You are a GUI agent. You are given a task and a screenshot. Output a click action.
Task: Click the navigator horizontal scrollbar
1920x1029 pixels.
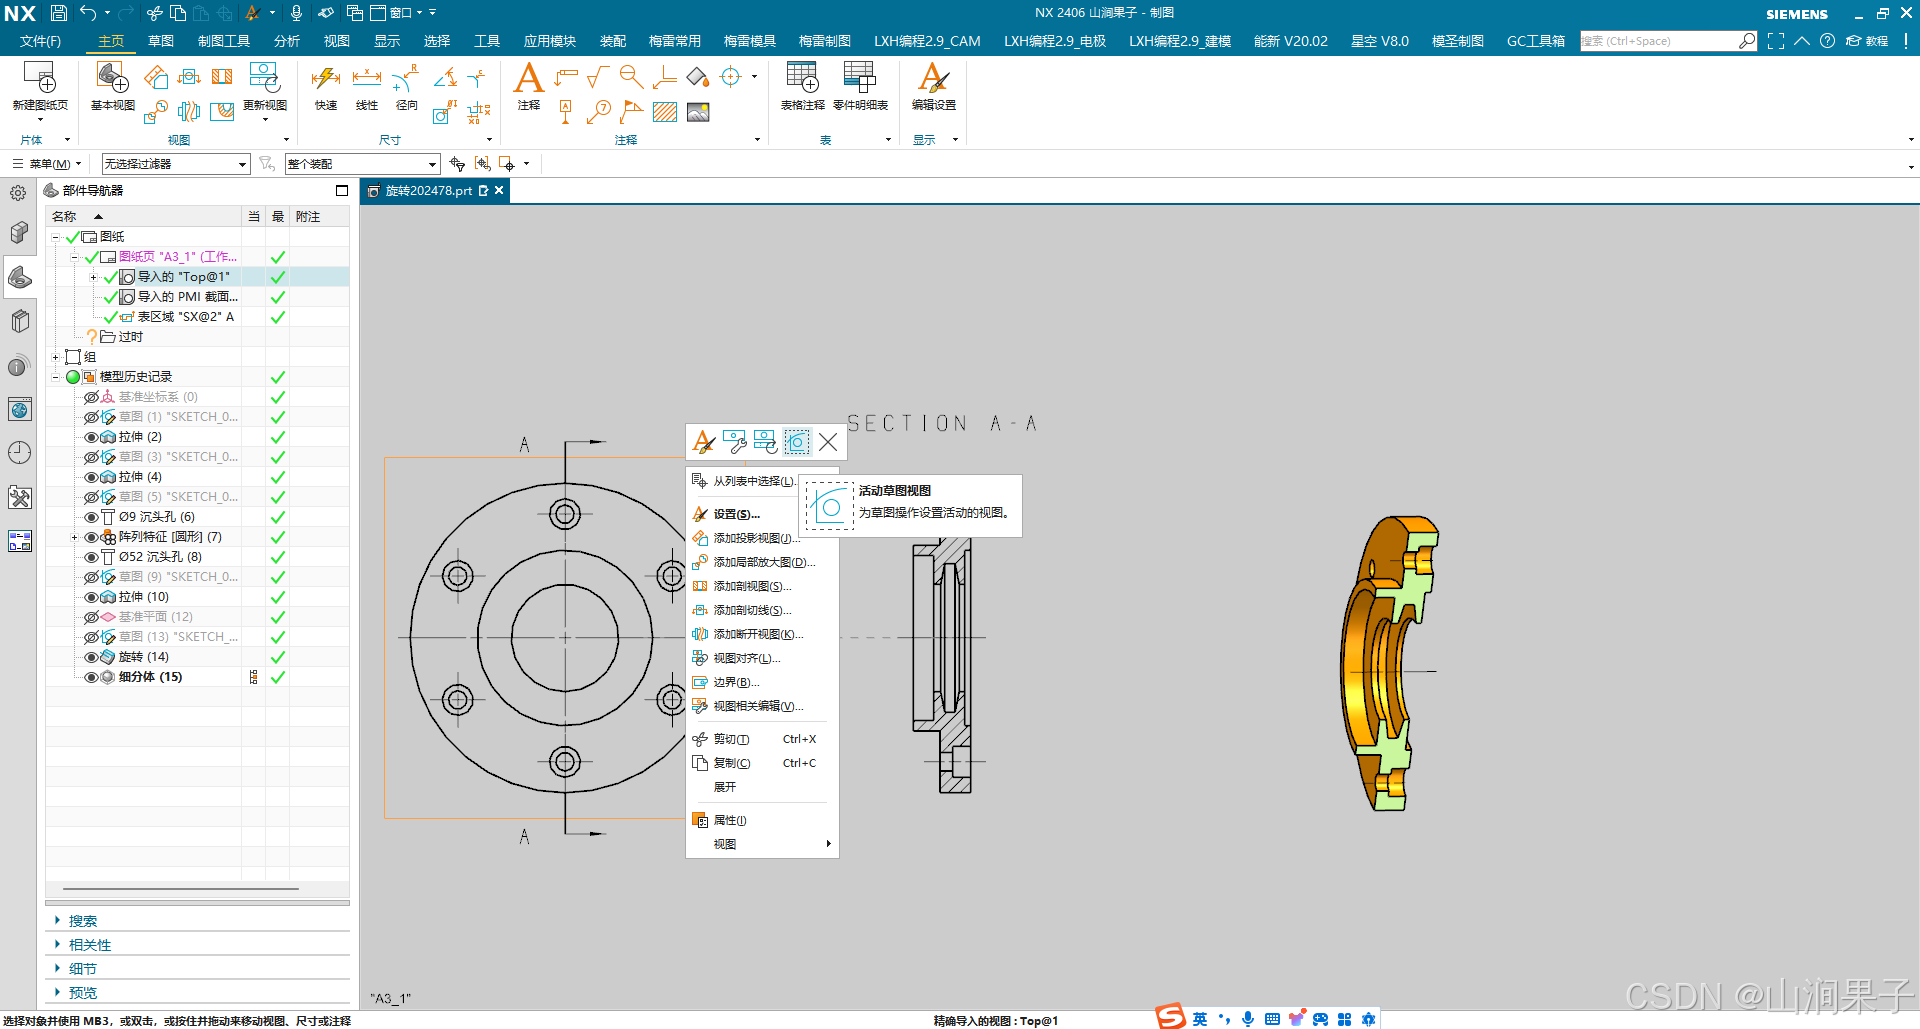coord(181,888)
